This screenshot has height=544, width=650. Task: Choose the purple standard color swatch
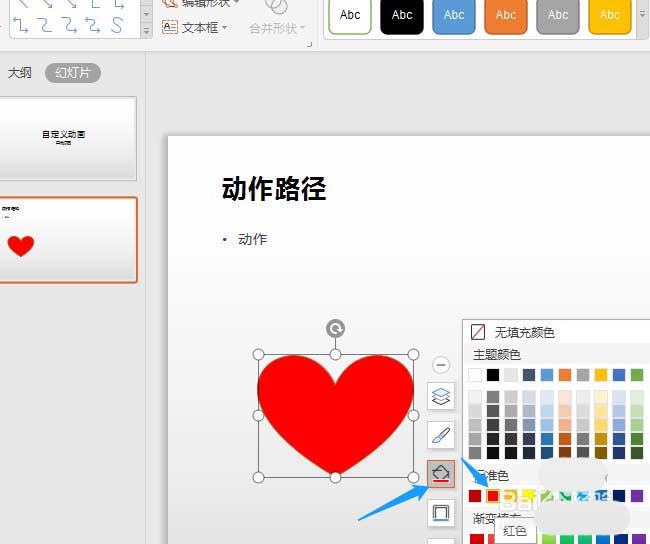[x=637, y=495]
